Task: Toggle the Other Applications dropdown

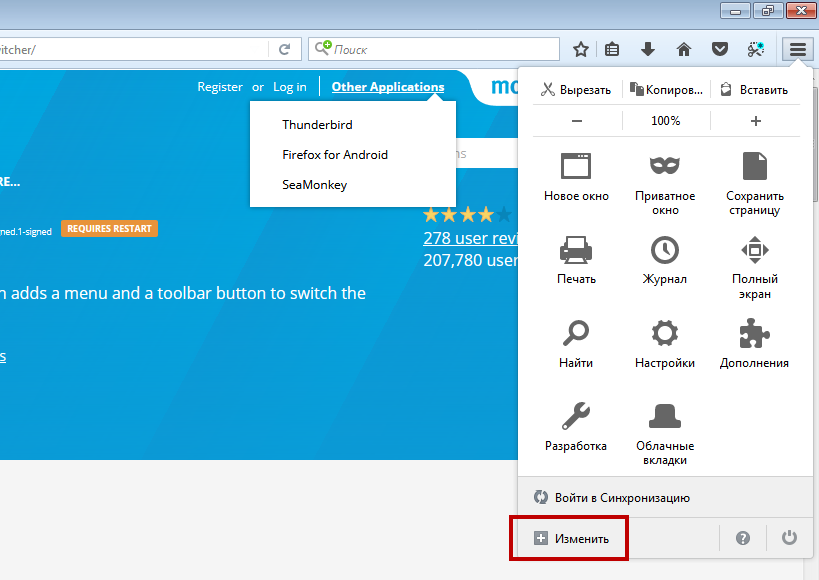Action: (x=388, y=87)
